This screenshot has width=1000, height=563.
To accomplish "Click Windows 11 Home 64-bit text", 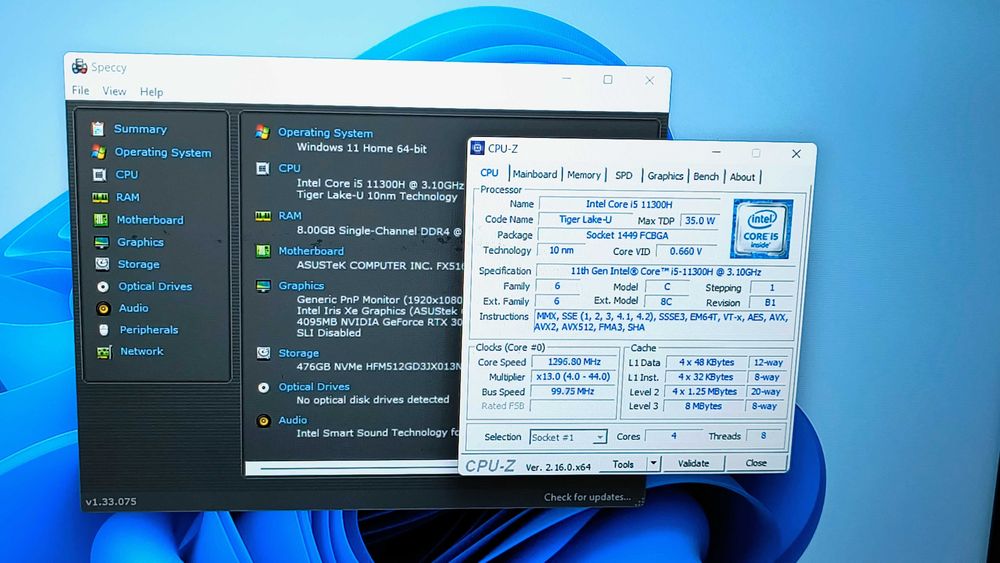I will [362, 149].
